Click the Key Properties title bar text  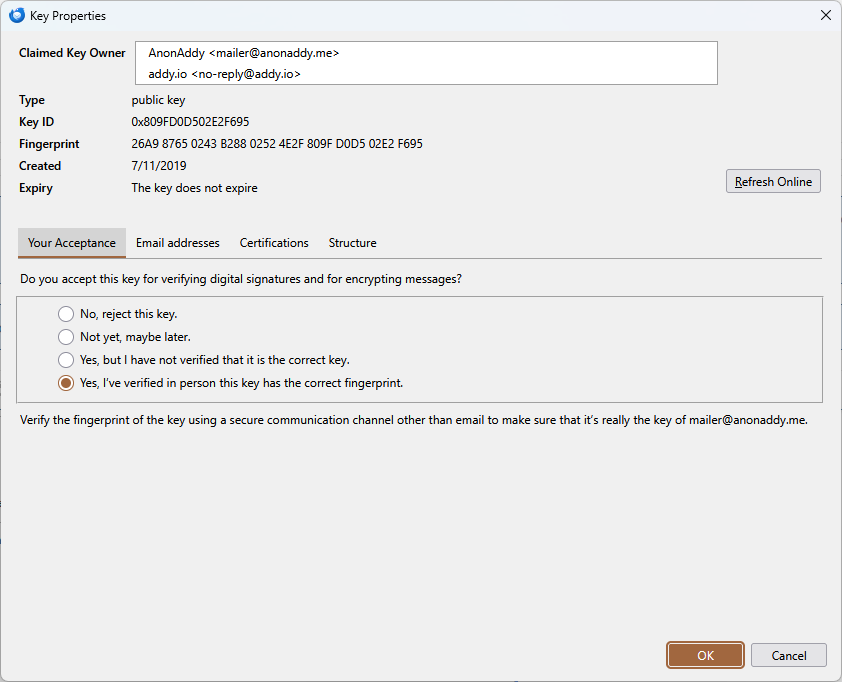pyautogui.click(x=68, y=16)
